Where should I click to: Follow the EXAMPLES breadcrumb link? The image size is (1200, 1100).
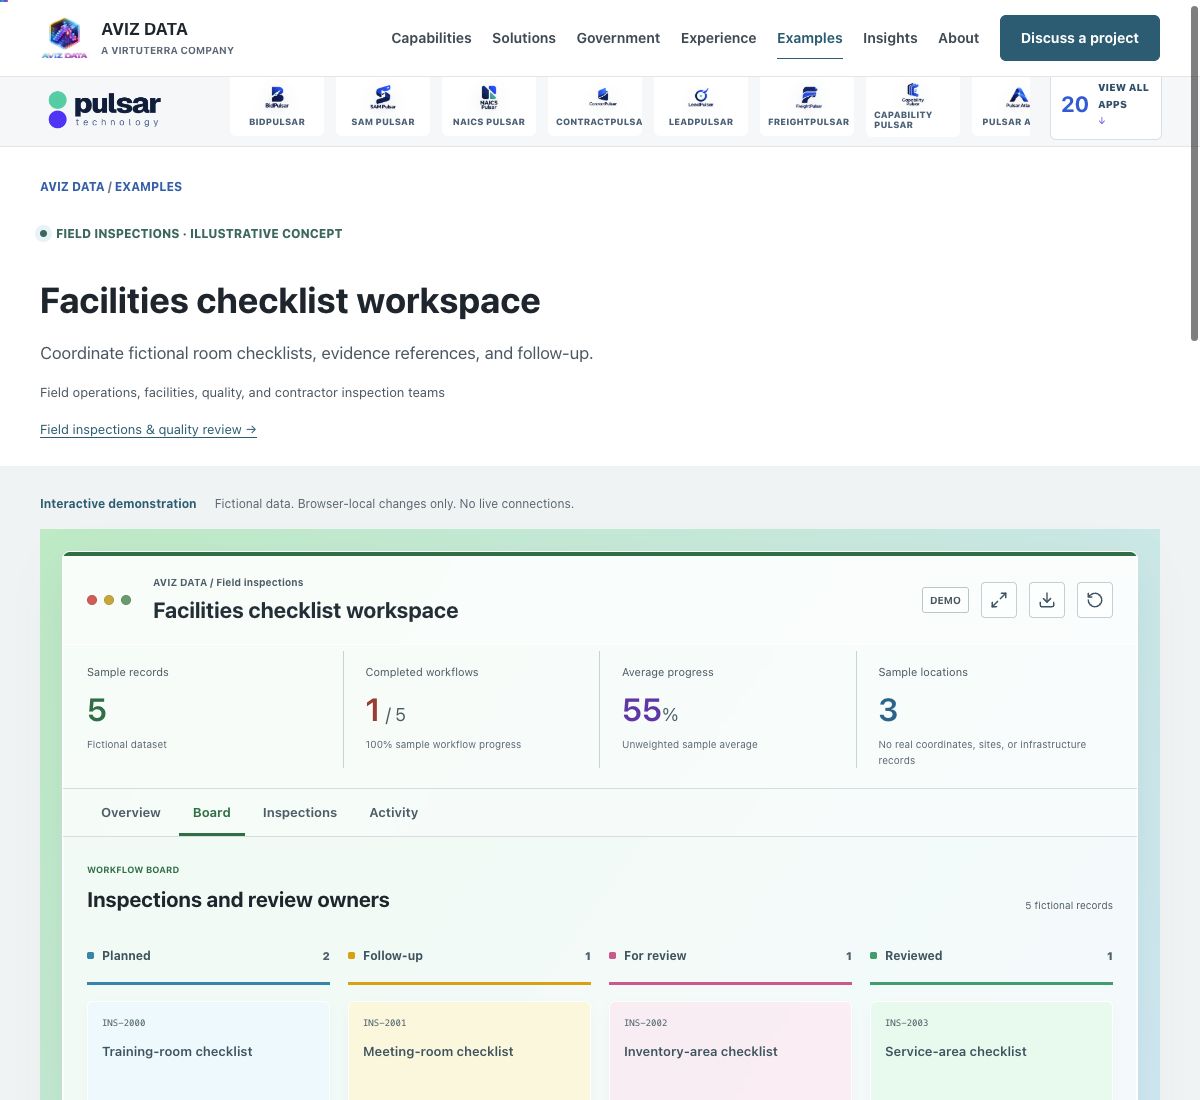coord(148,187)
